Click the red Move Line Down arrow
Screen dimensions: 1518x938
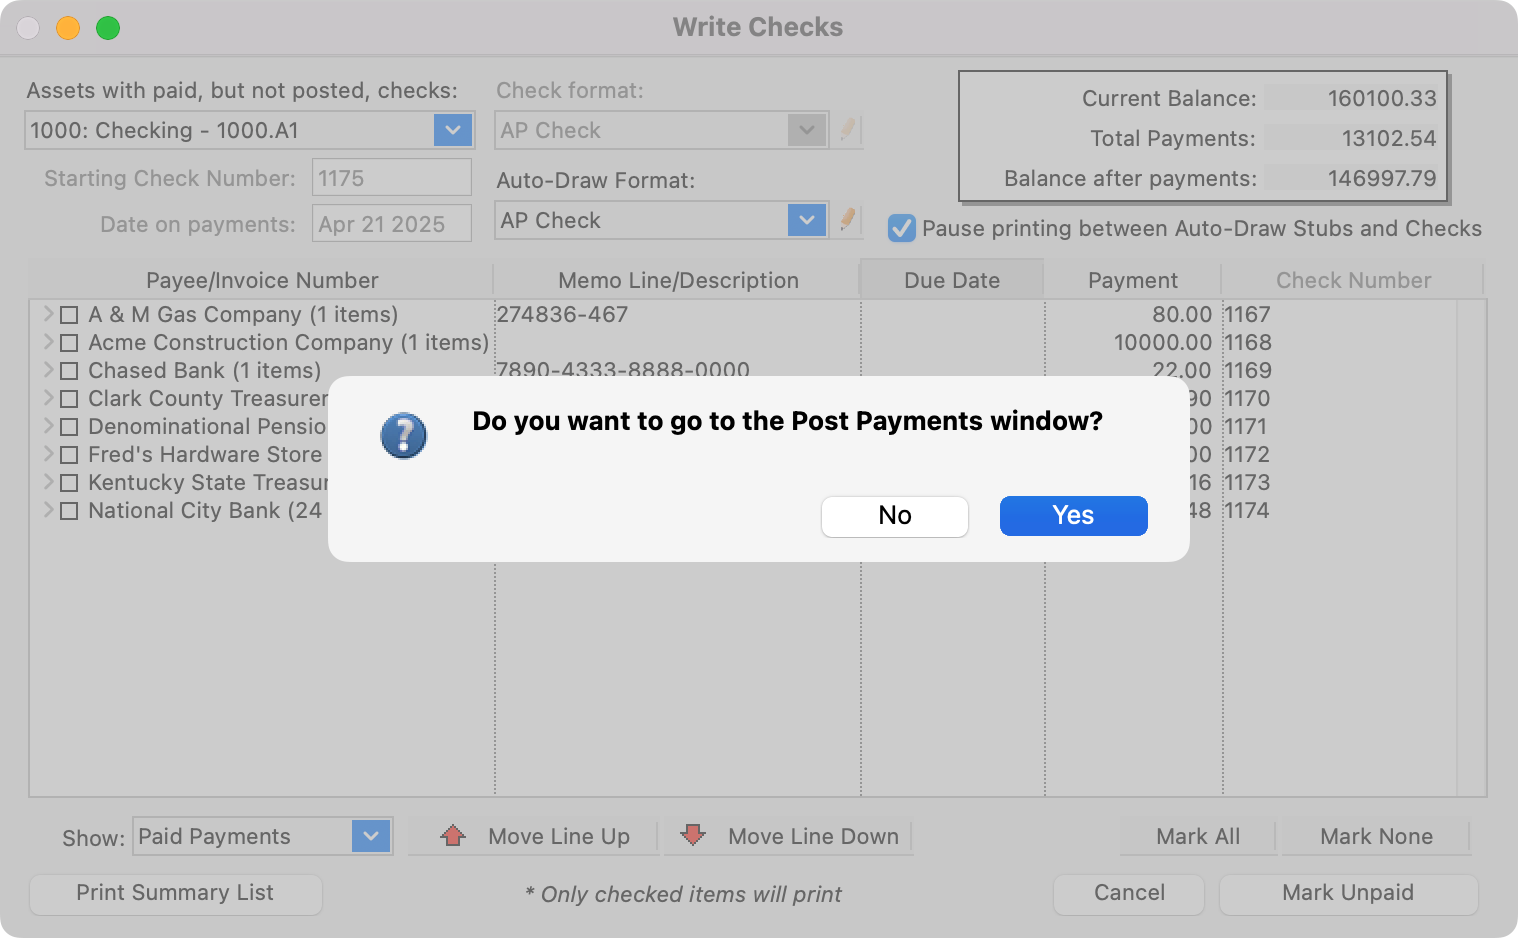click(692, 836)
